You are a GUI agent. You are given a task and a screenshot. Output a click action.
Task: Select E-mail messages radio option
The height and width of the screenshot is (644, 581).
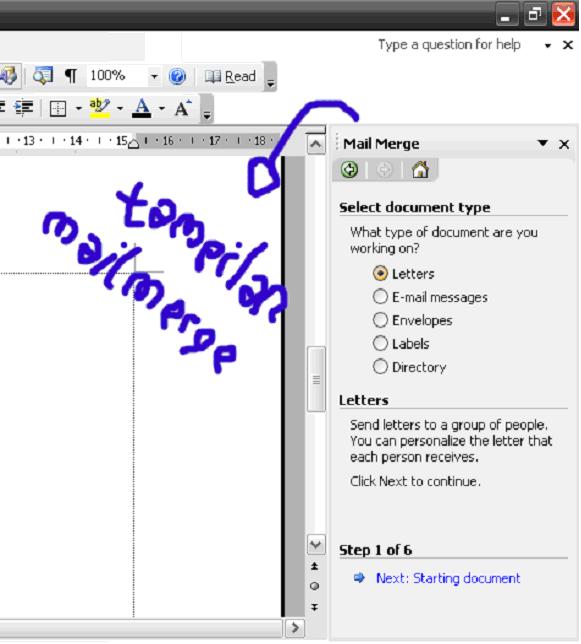tap(380, 297)
